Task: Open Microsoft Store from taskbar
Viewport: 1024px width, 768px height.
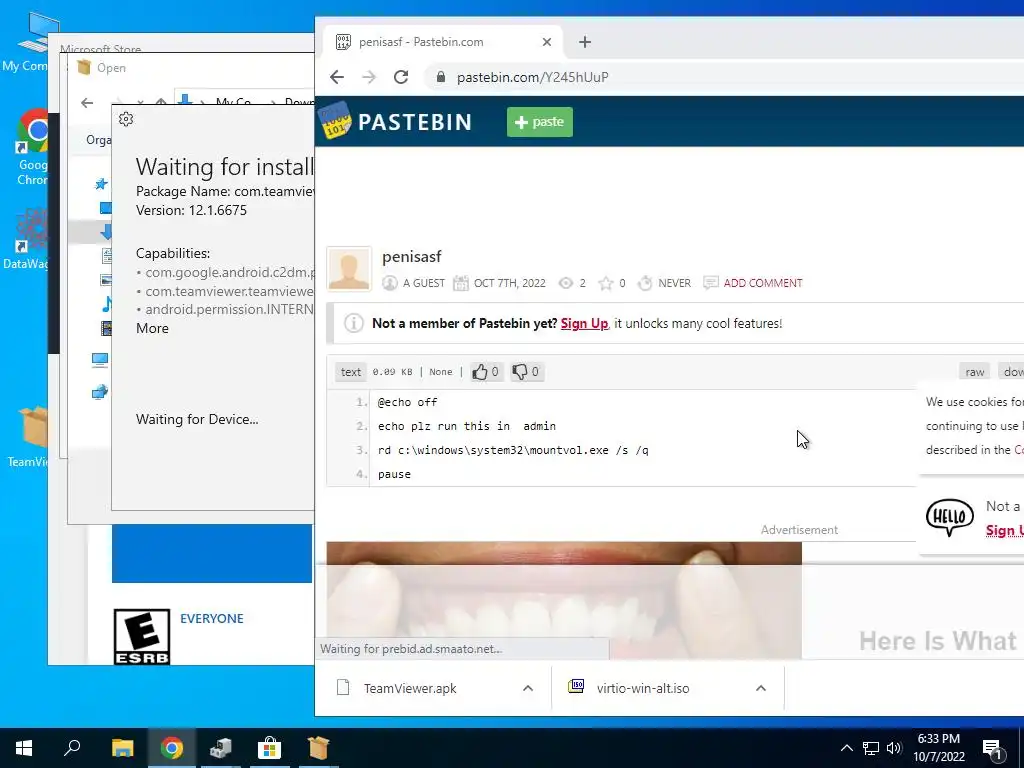Action: (x=269, y=748)
